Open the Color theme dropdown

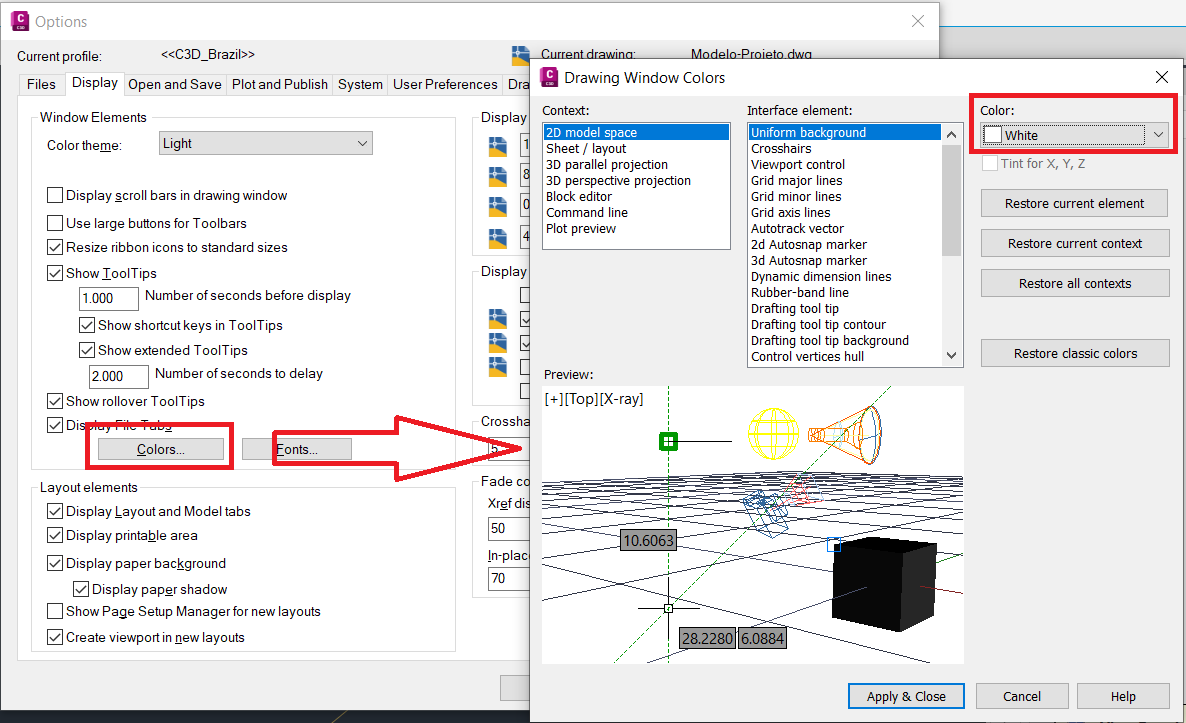(360, 143)
